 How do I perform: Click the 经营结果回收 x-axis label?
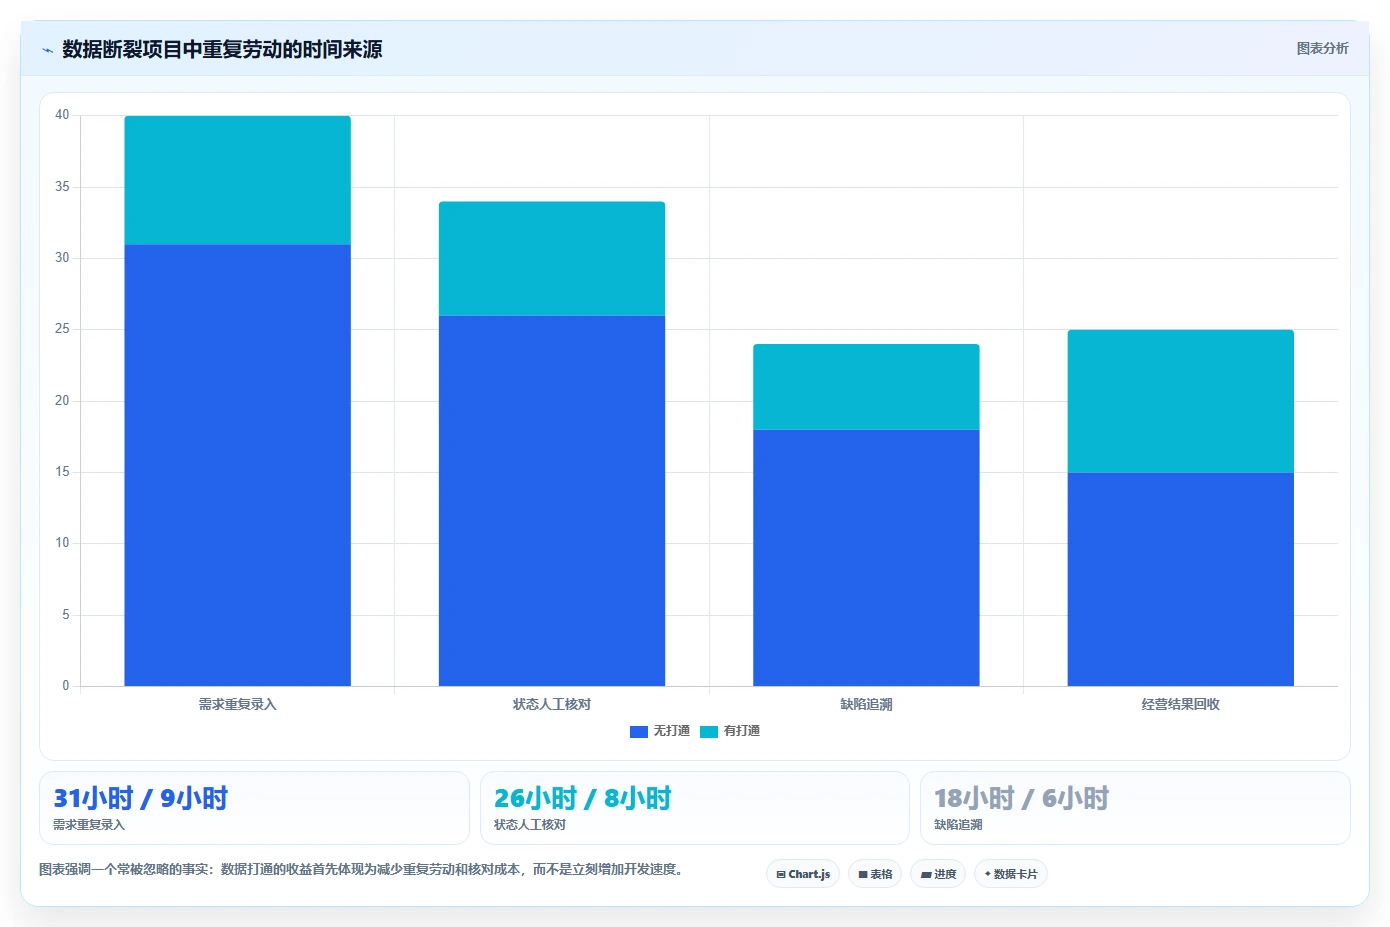1181,704
